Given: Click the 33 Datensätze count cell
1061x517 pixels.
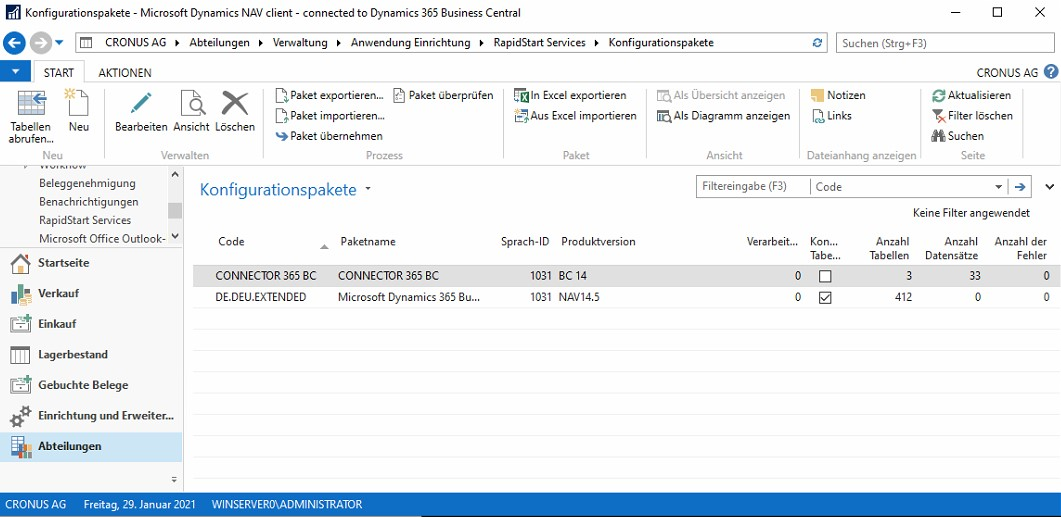Looking at the screenshot, I should 973,276.
